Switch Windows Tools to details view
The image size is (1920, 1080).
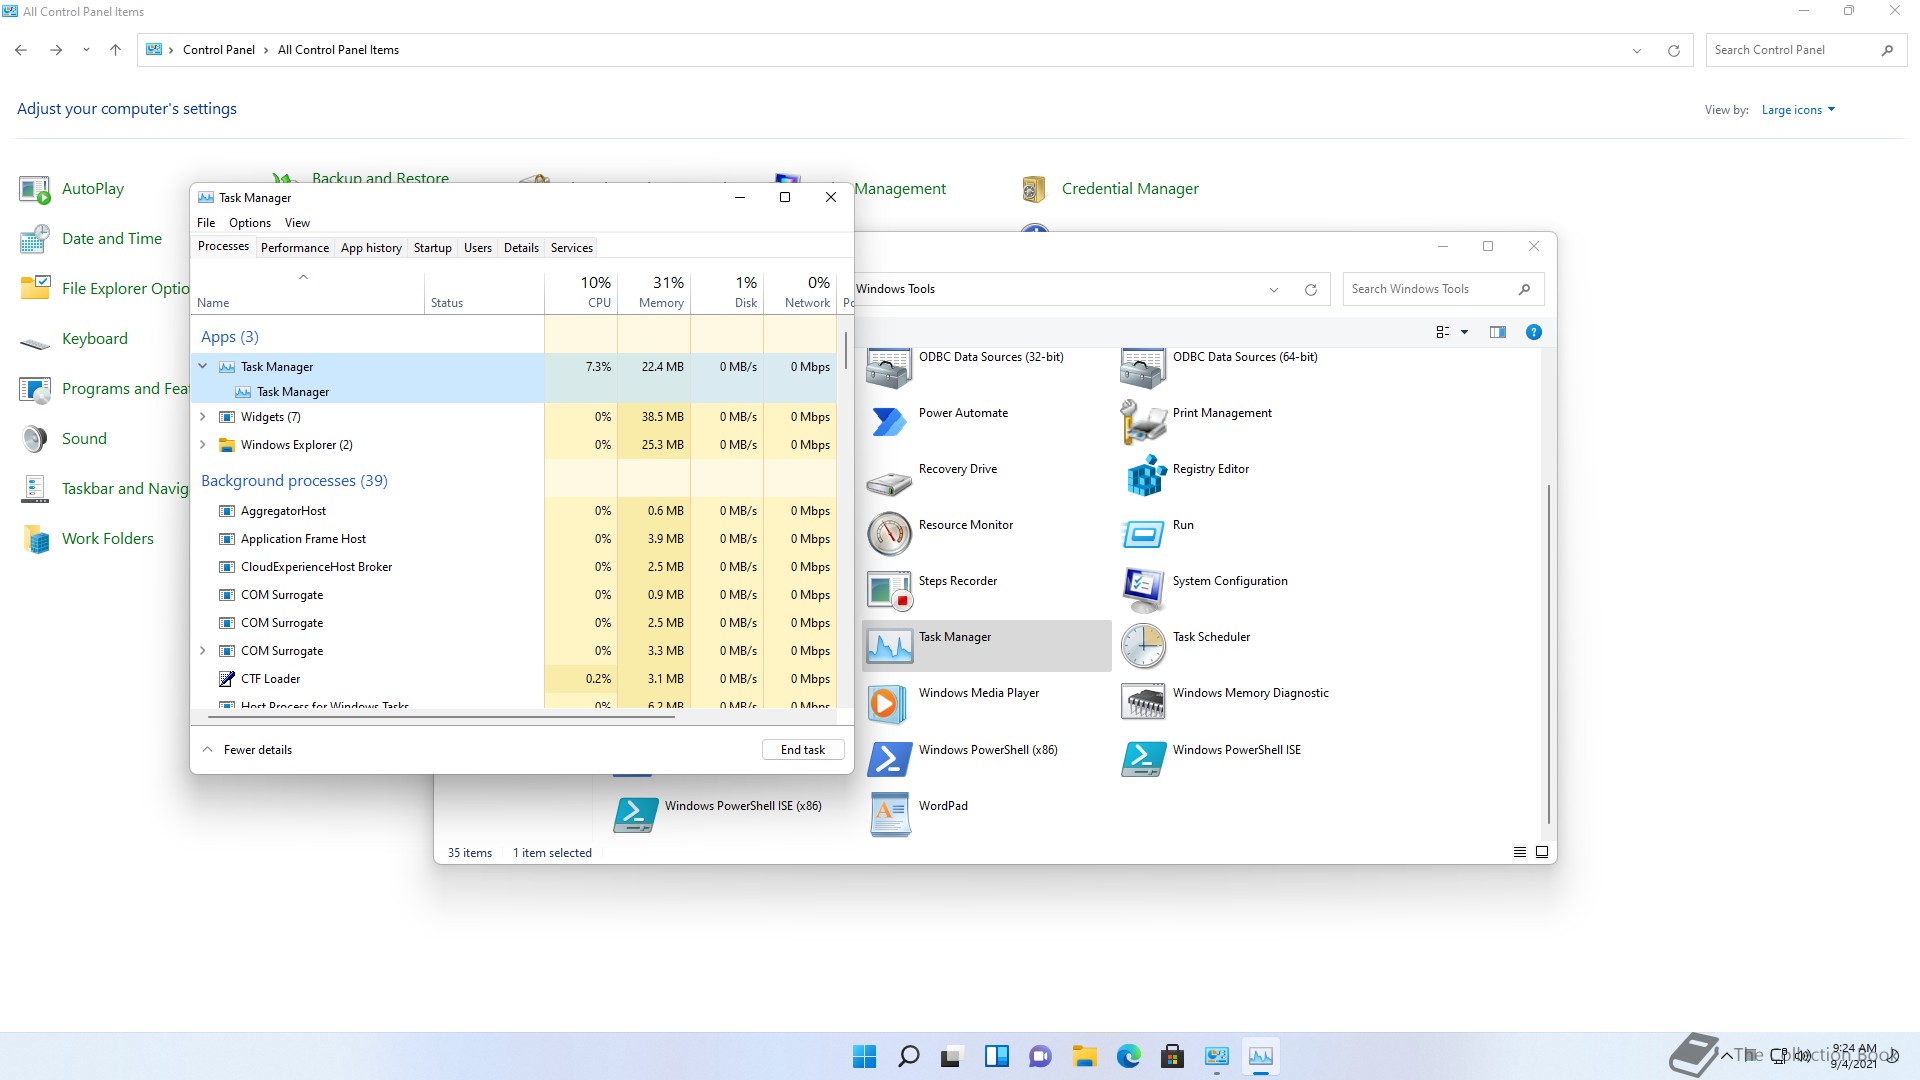[1519, 852]
